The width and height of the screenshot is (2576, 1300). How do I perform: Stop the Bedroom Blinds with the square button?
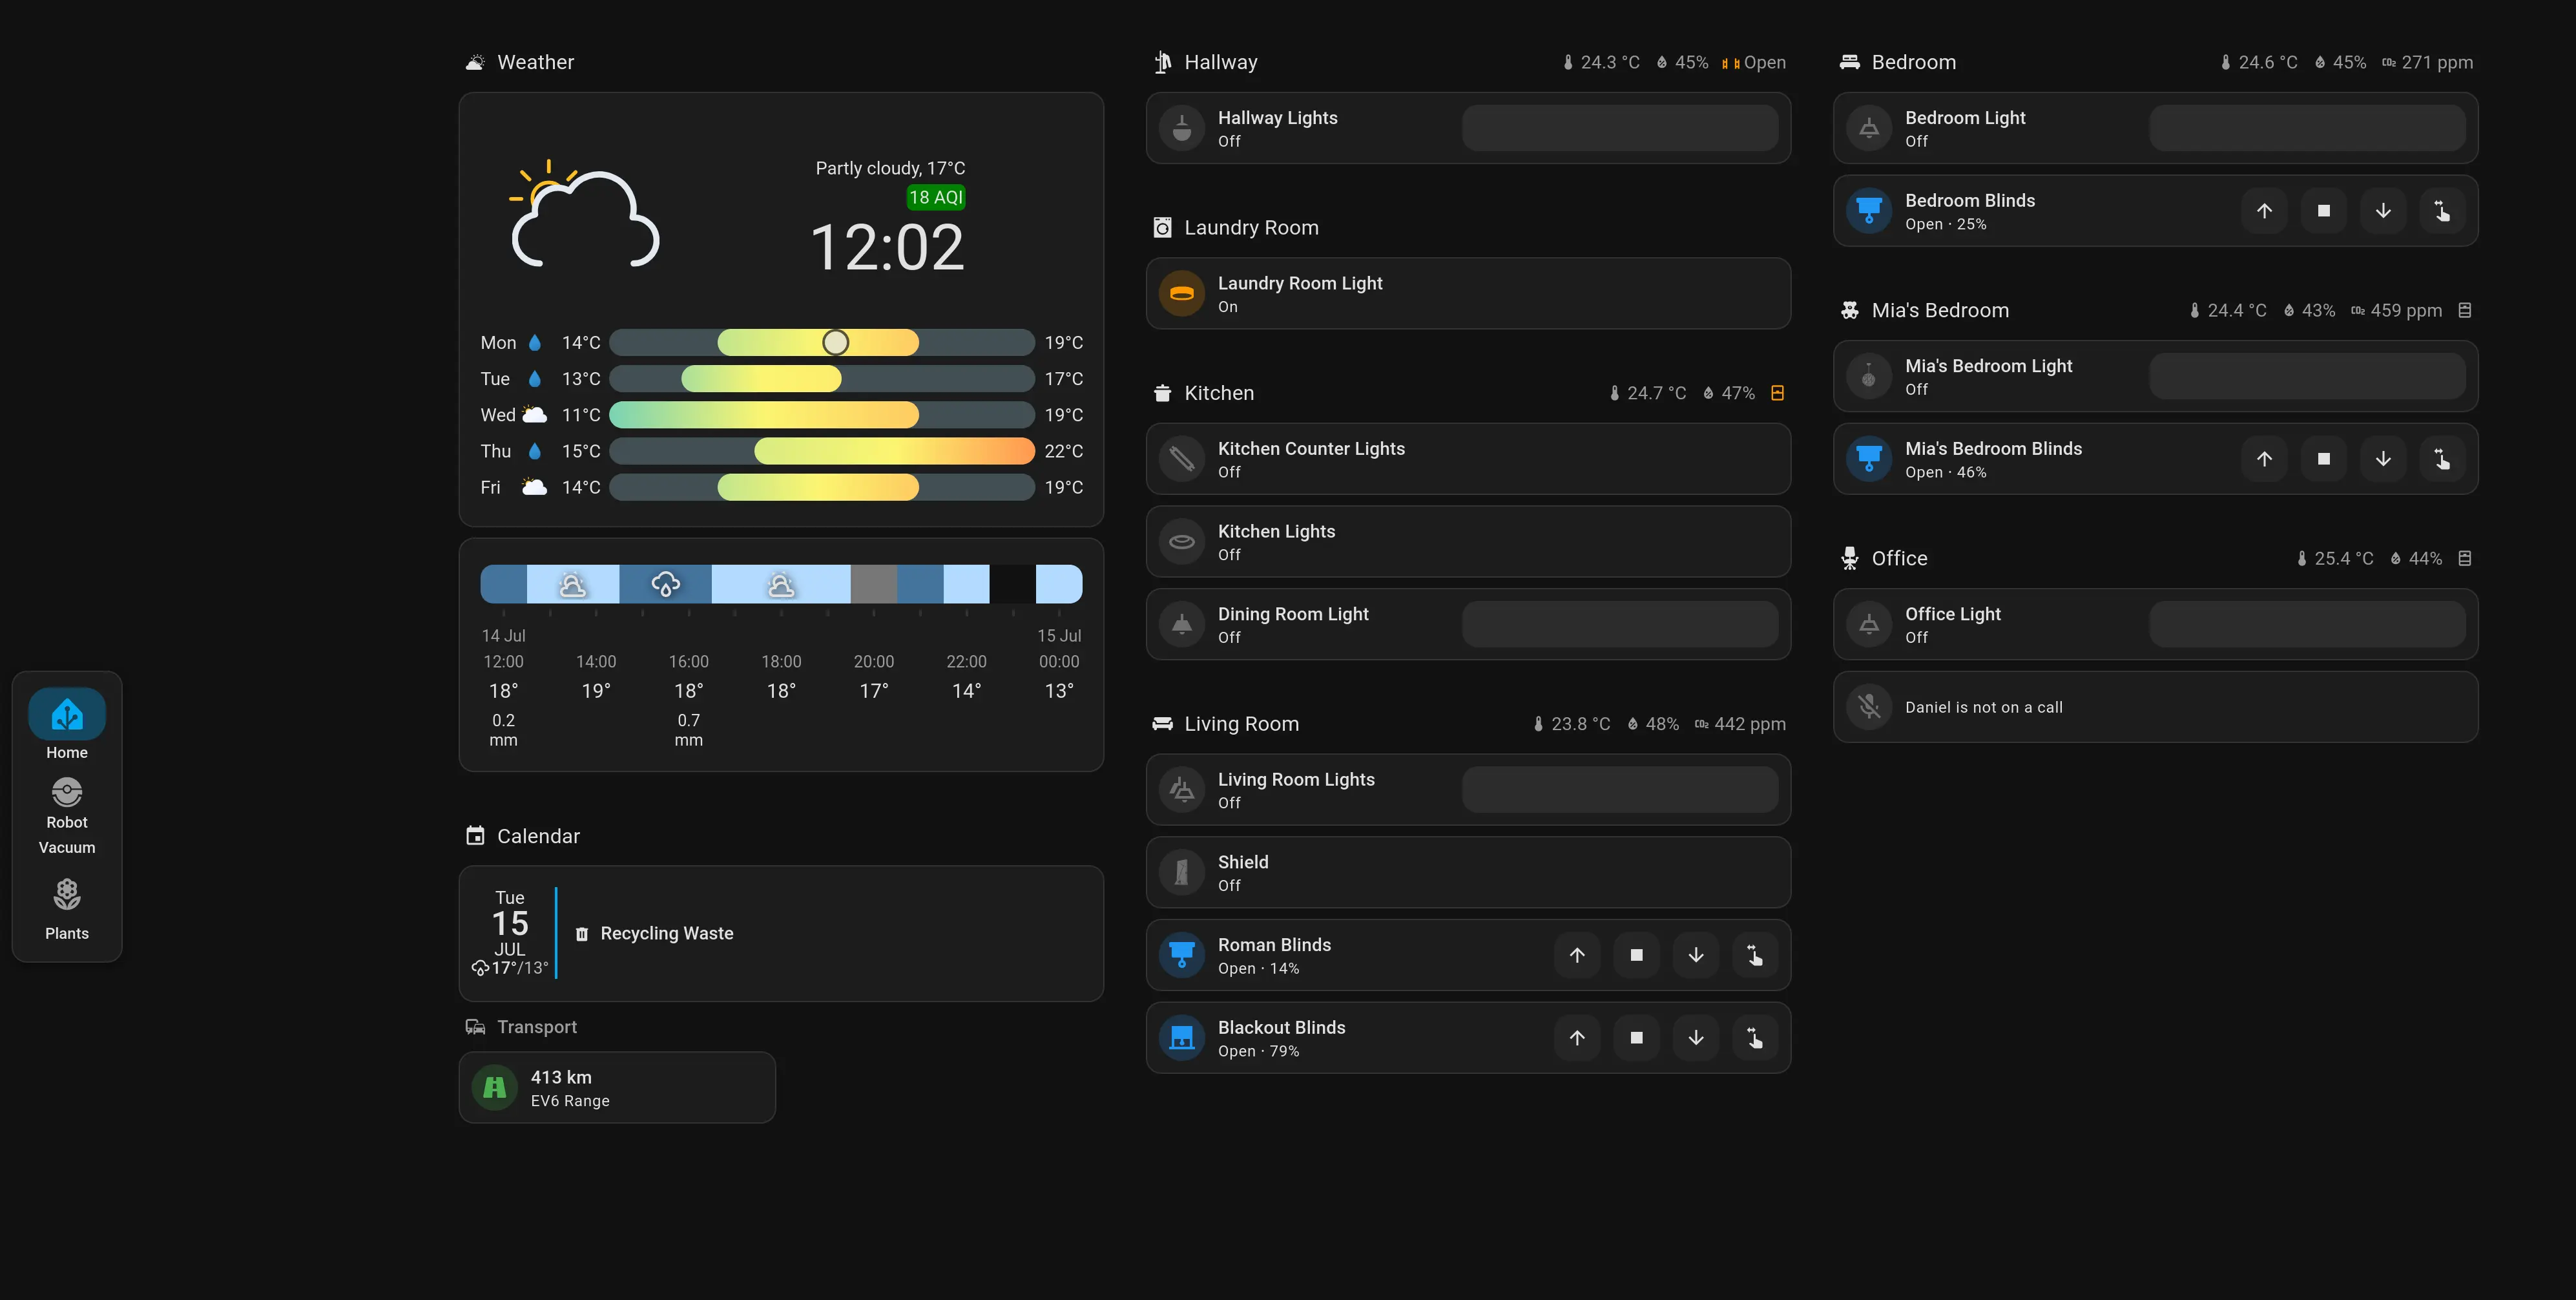(2324, 210)
